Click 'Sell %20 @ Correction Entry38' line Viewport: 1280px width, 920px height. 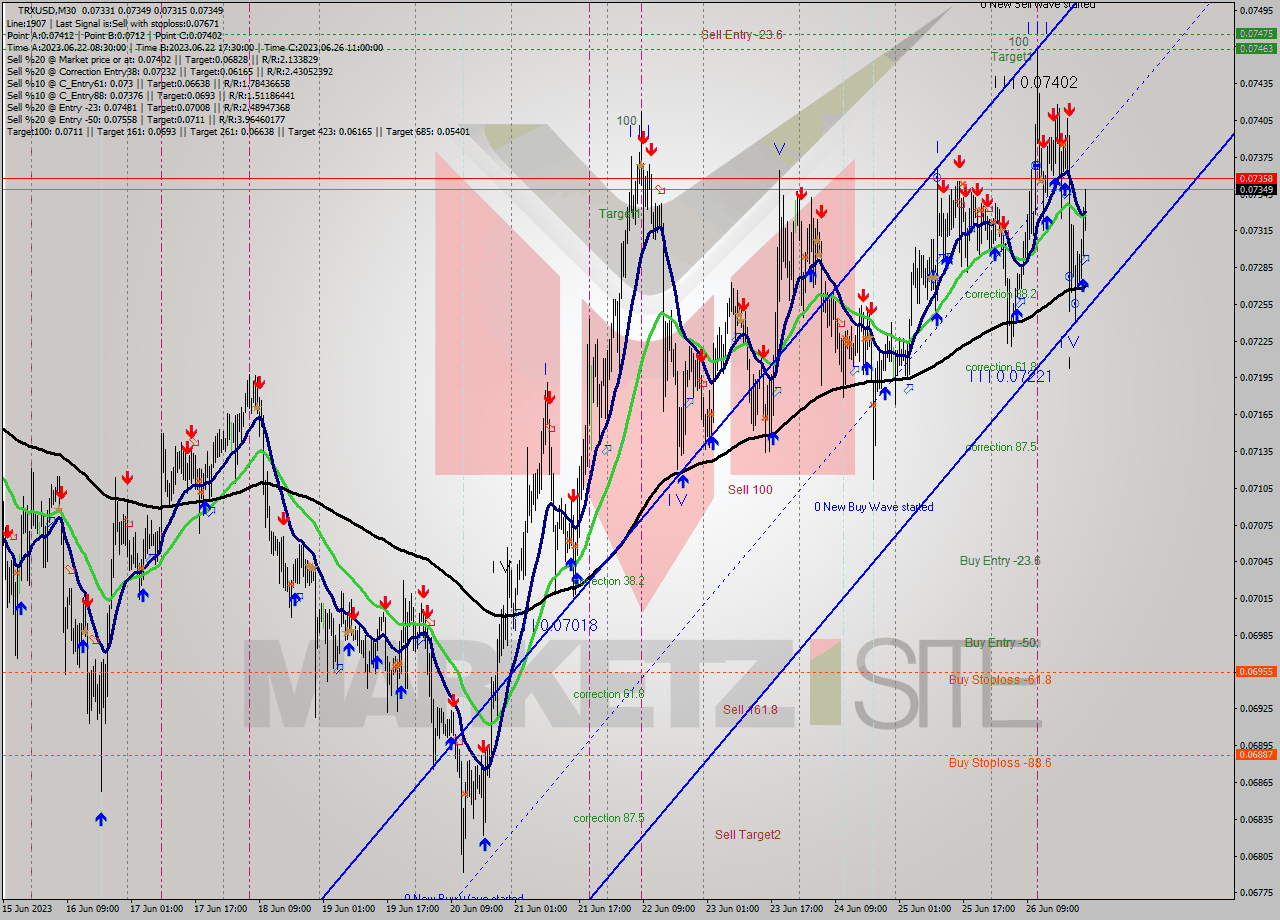click(170, 72)
